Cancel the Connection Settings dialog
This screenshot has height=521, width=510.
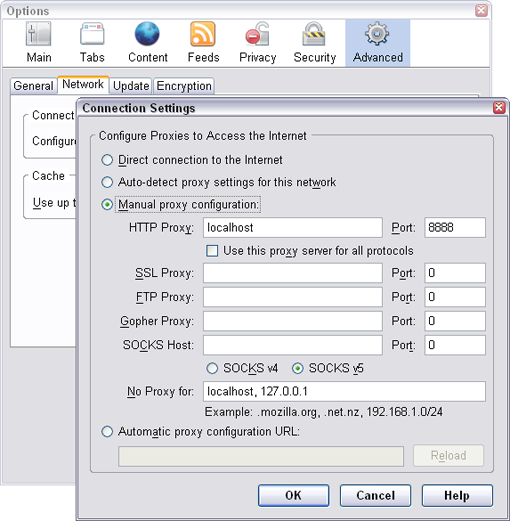[375, 495]
